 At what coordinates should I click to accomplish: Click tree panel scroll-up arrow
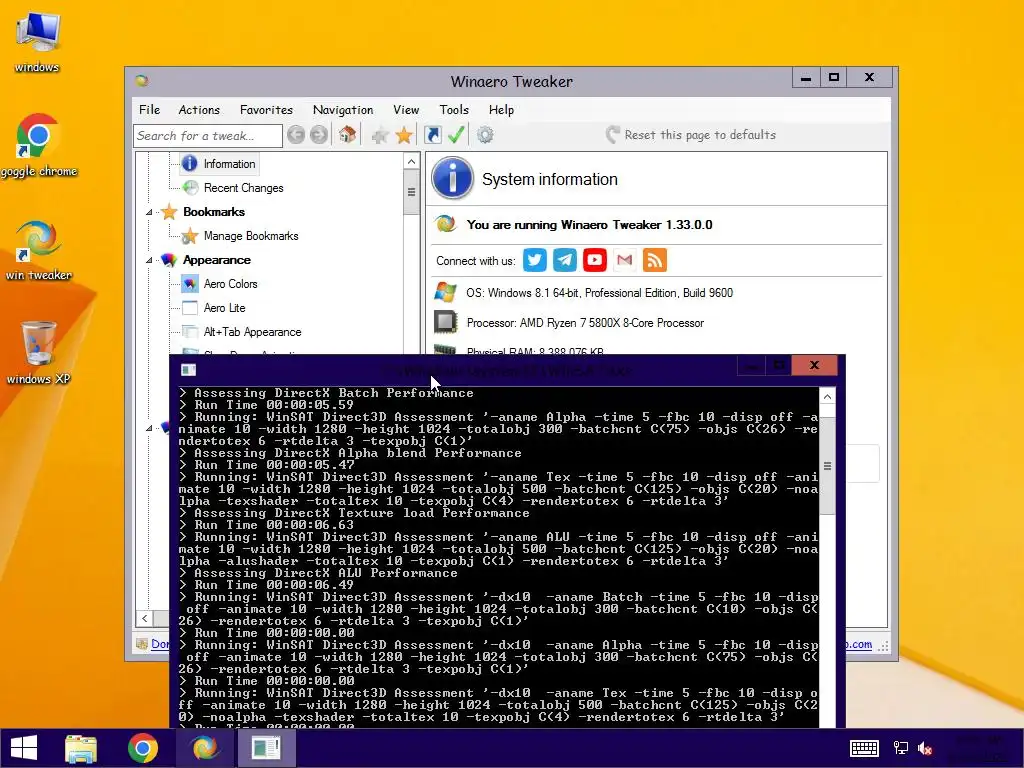(x=411, y=161)
